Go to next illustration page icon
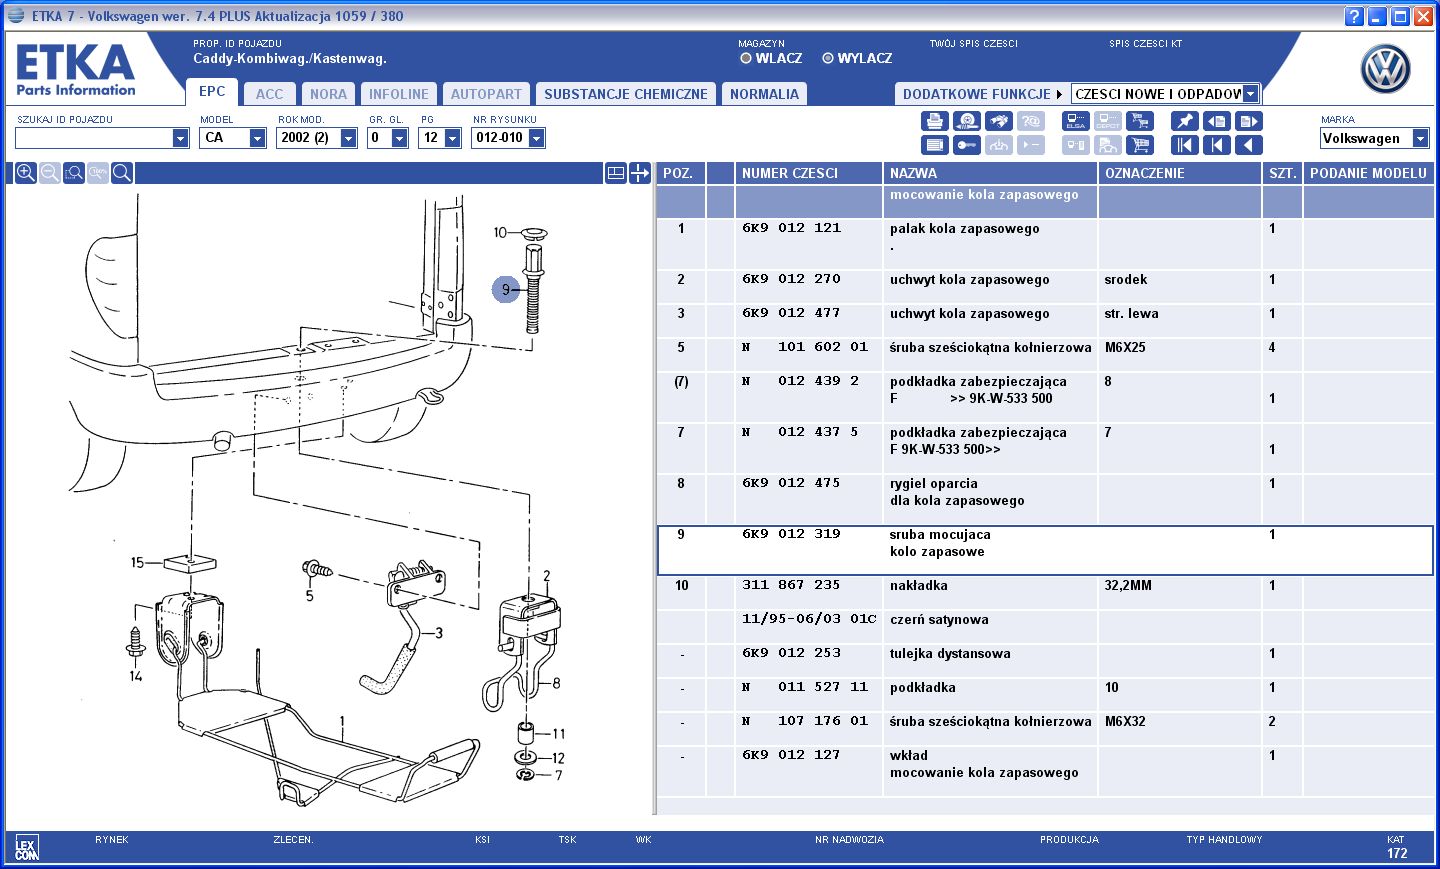1440x869 pixels. [1249, 121]
